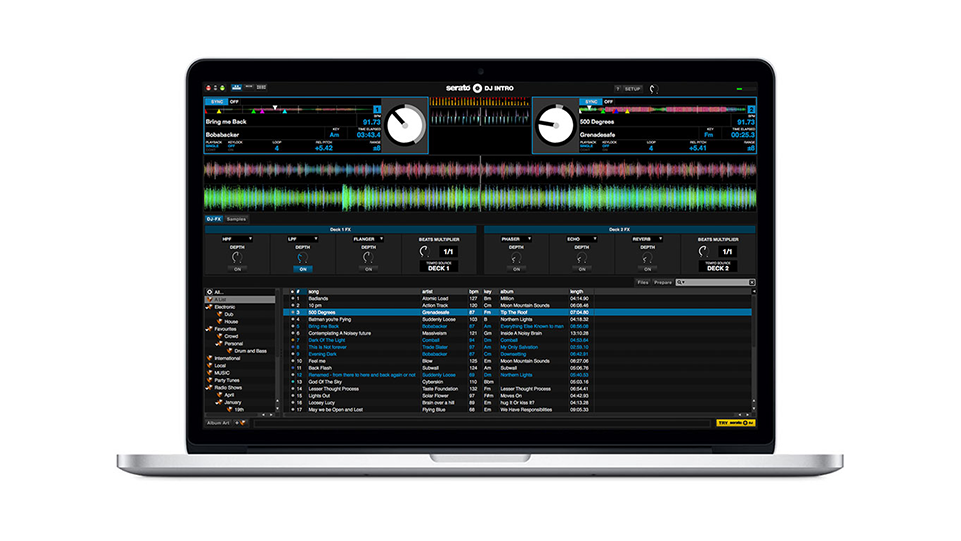Screen dimensions: 961x541
Task: Click the LPF depth knob
Action: click(303, 258)
